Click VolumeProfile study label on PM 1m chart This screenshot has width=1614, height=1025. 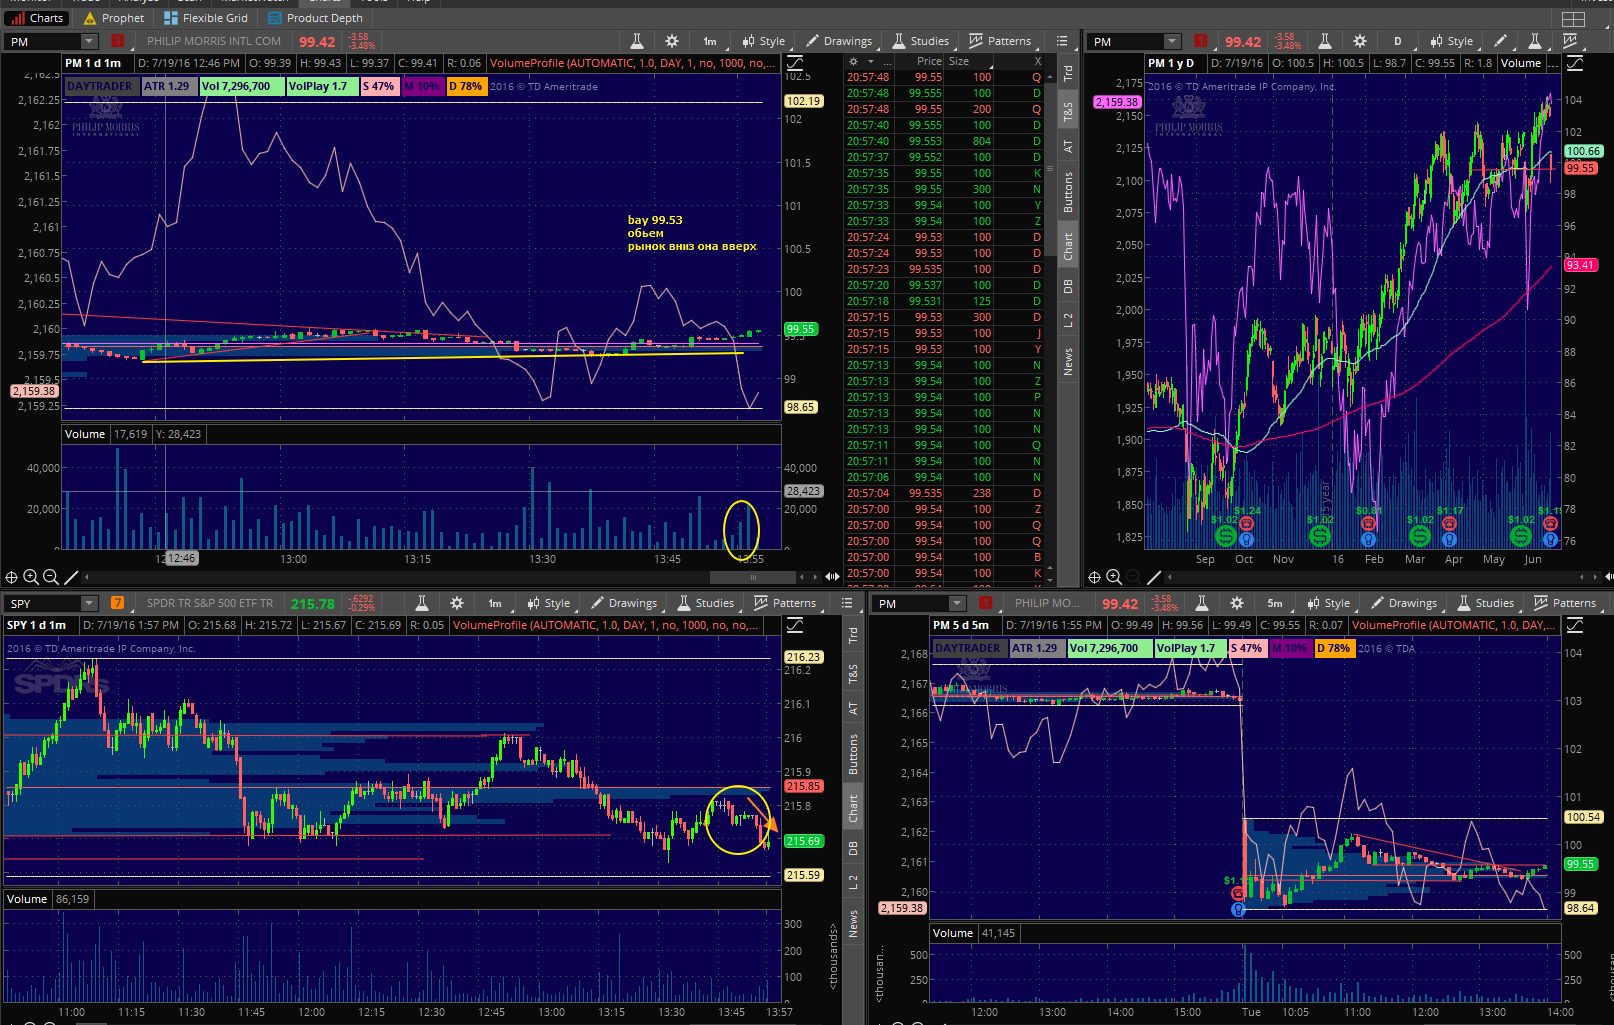(632, 63)
